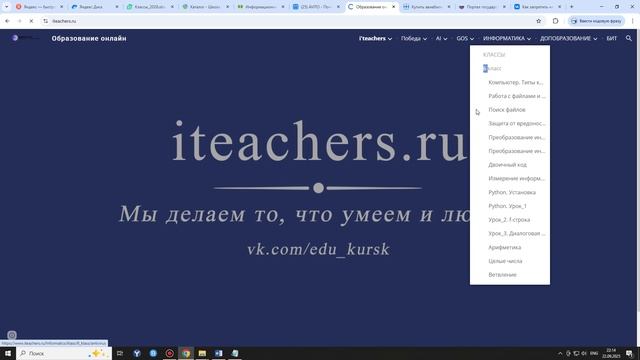Open the 'Целые числа' lesson
This screenshot has width=640, height=360.
505,261
